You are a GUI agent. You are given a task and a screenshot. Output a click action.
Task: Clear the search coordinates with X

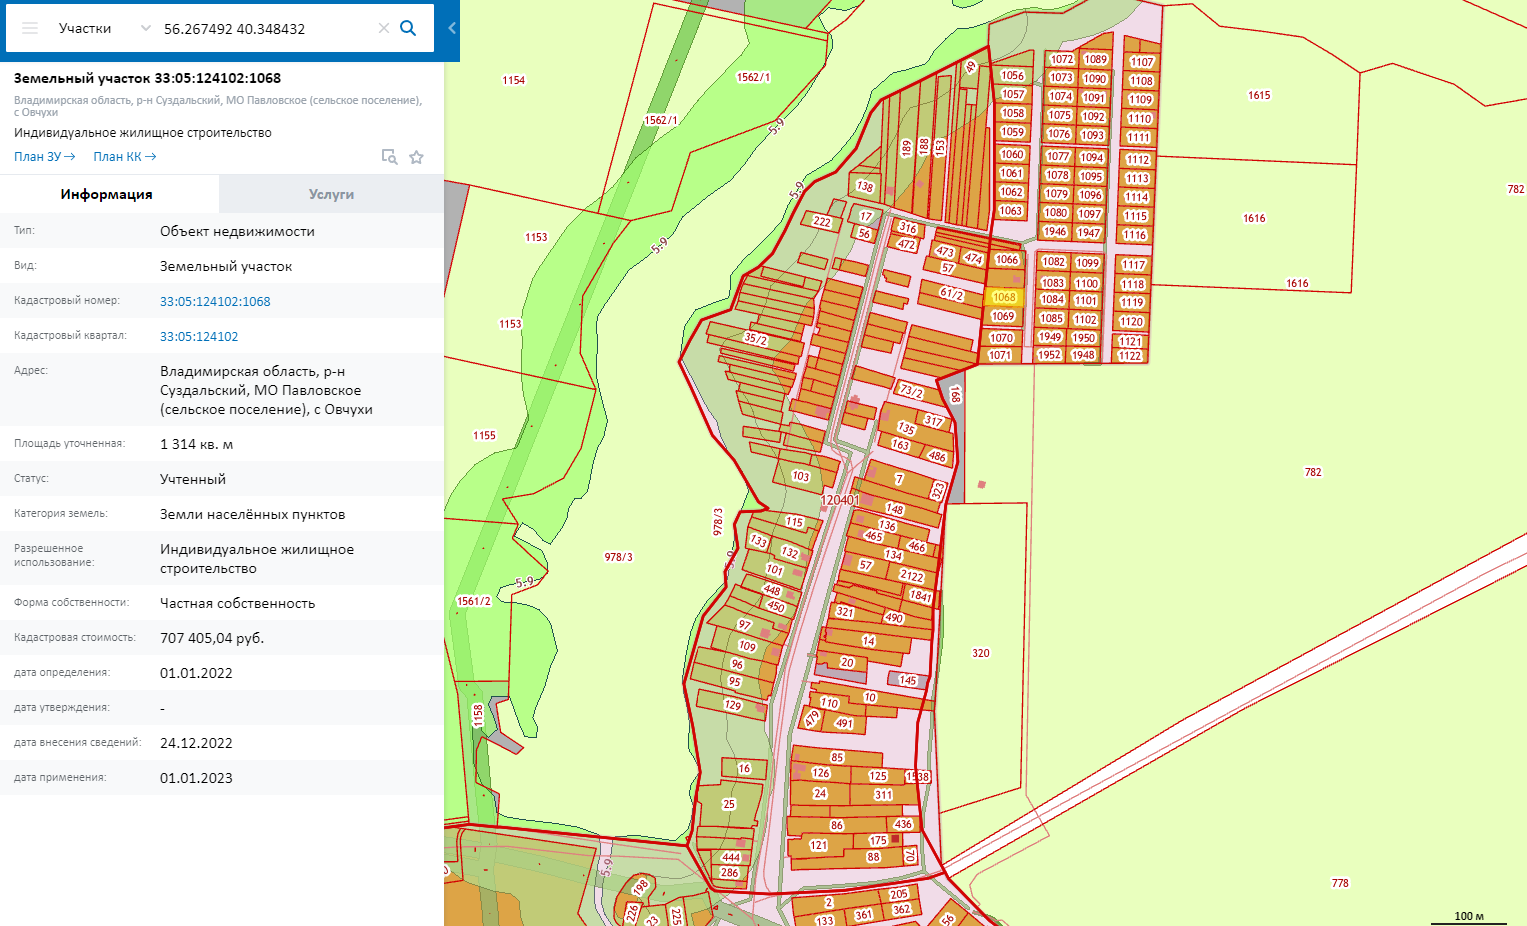tap(383, 28)
